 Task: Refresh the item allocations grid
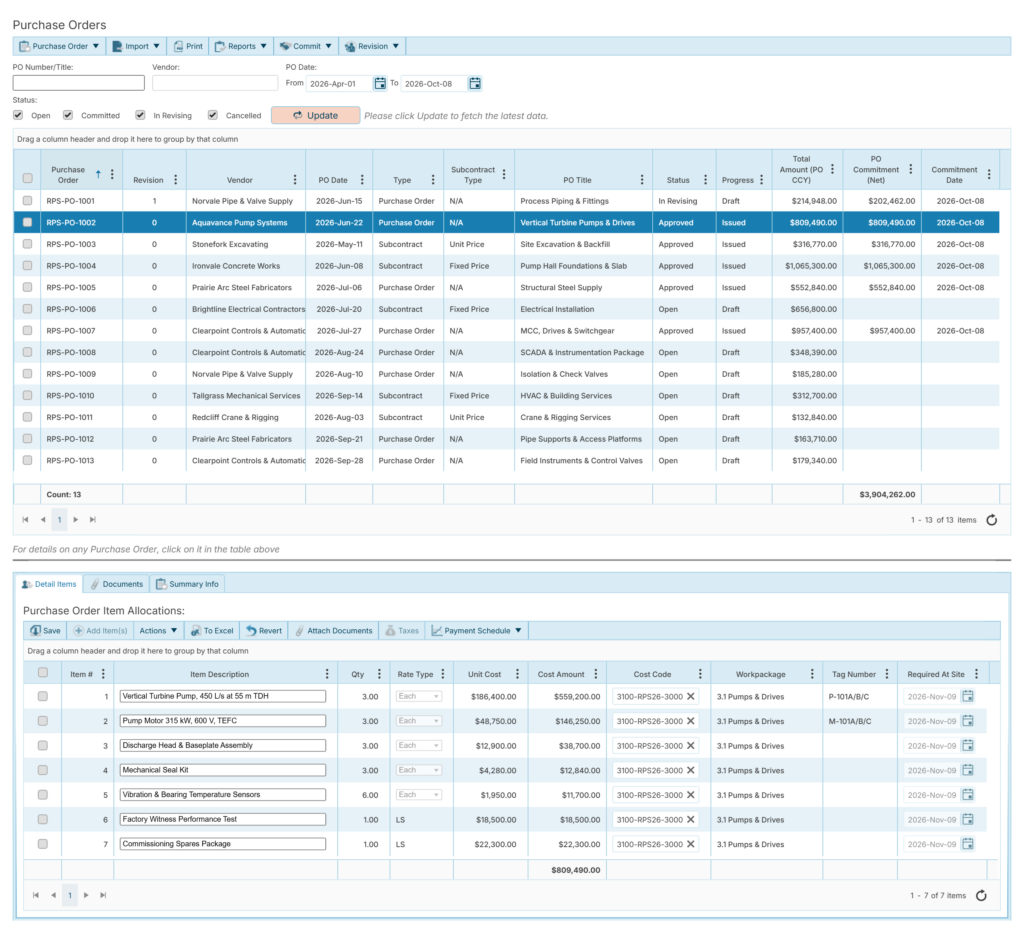981,895
